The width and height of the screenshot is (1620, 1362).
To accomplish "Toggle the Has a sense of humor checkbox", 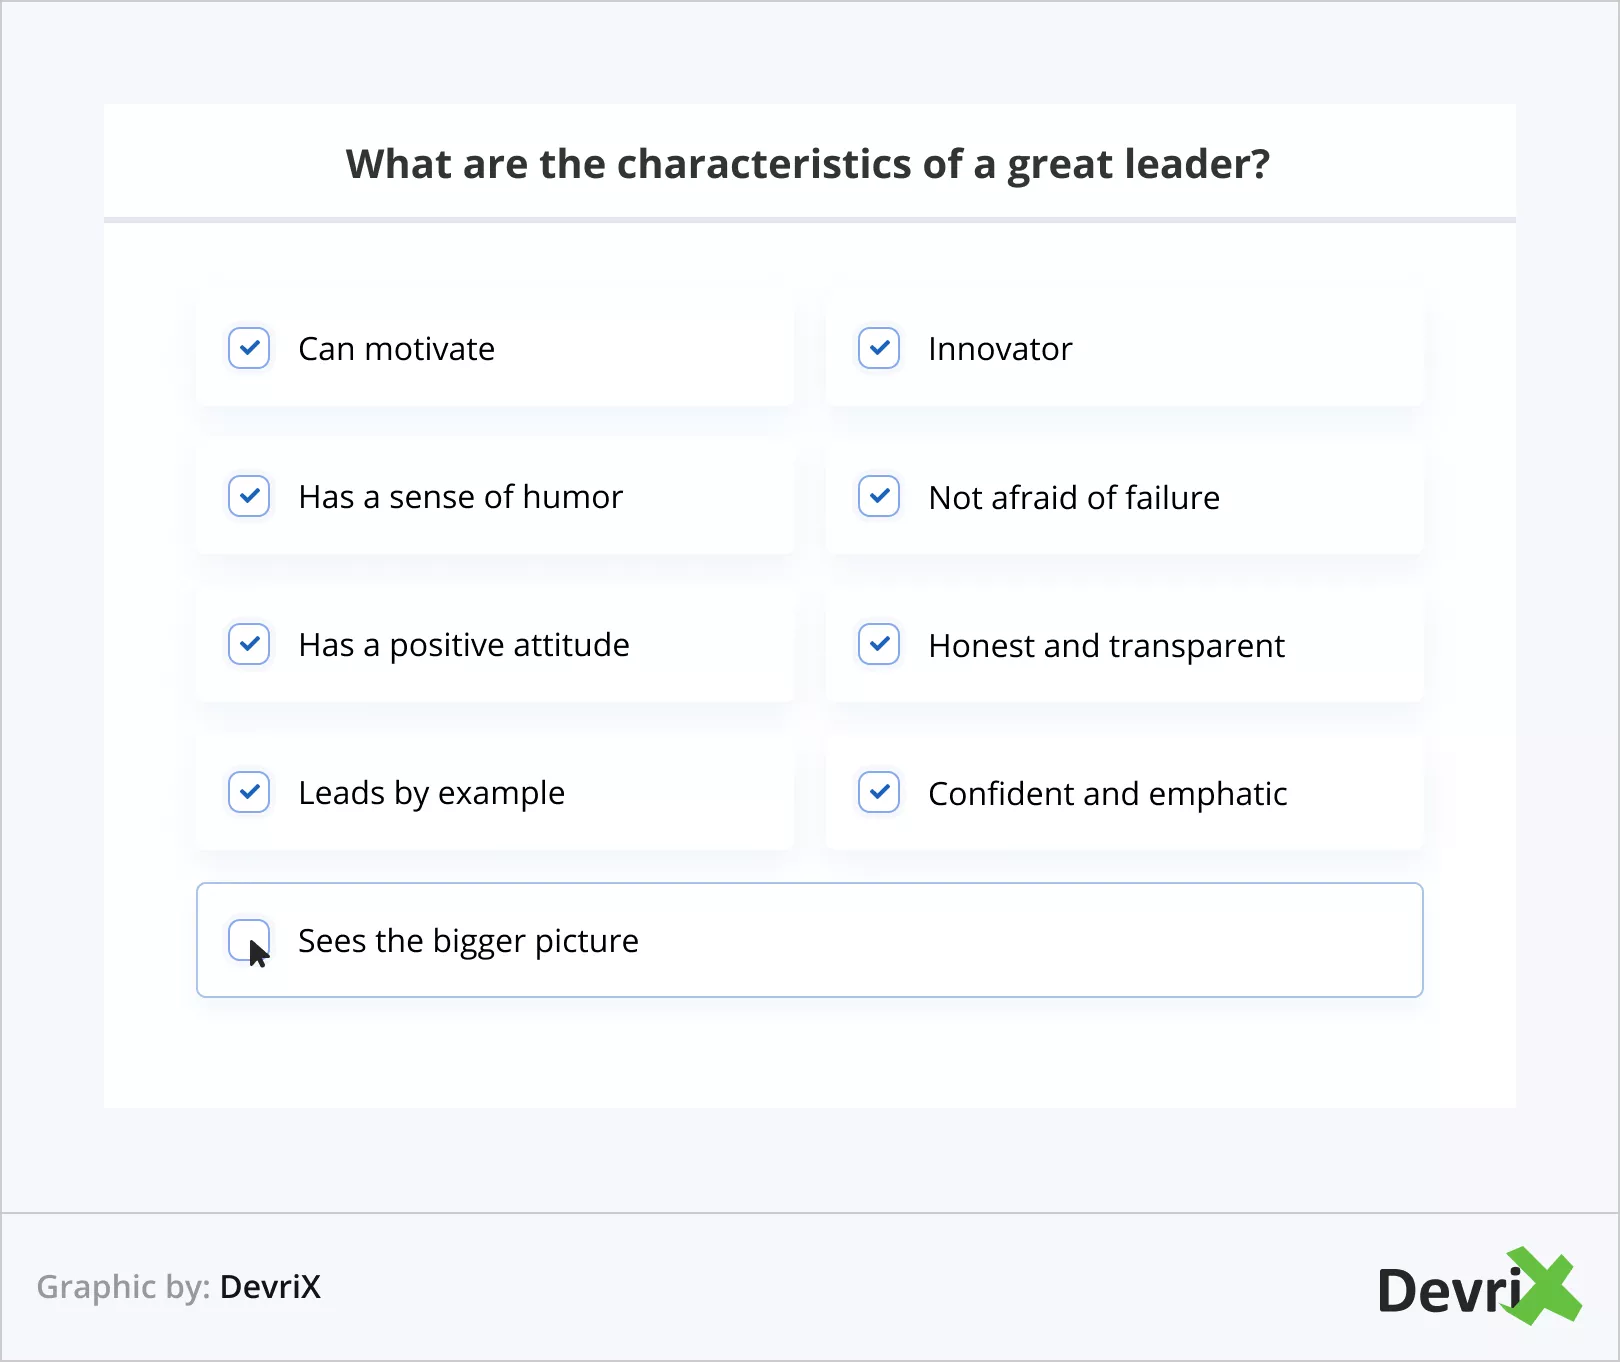I will click(249, 496).
